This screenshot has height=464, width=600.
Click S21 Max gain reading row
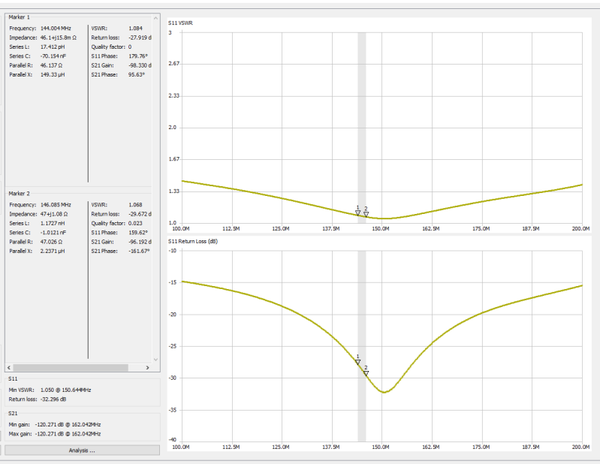[x=55, y=434]
